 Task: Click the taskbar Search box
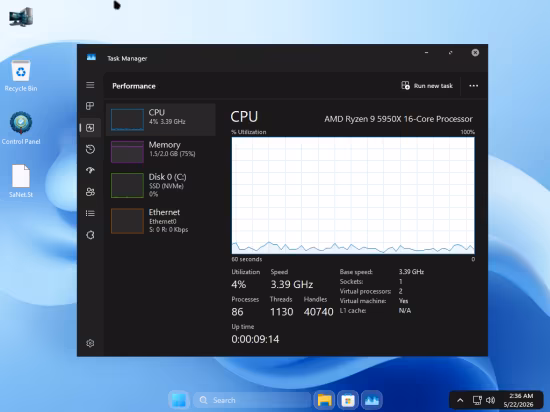click(x=252, y=400)
